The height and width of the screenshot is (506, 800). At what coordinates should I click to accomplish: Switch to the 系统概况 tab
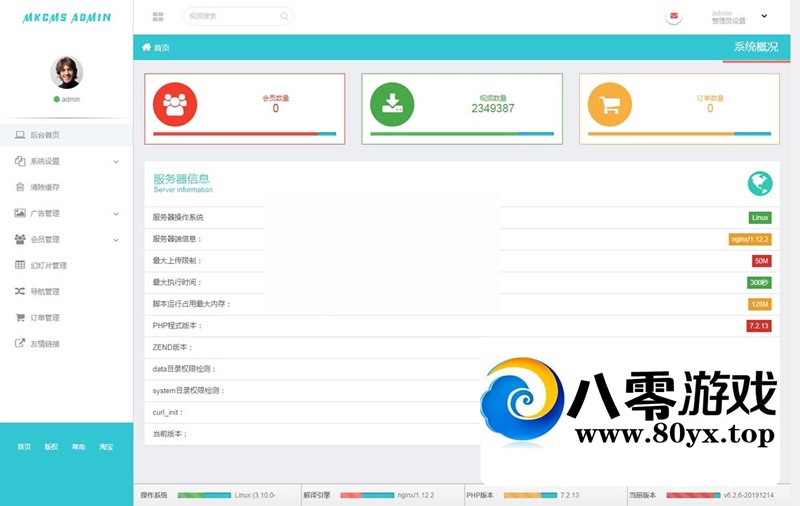(756, 47)
